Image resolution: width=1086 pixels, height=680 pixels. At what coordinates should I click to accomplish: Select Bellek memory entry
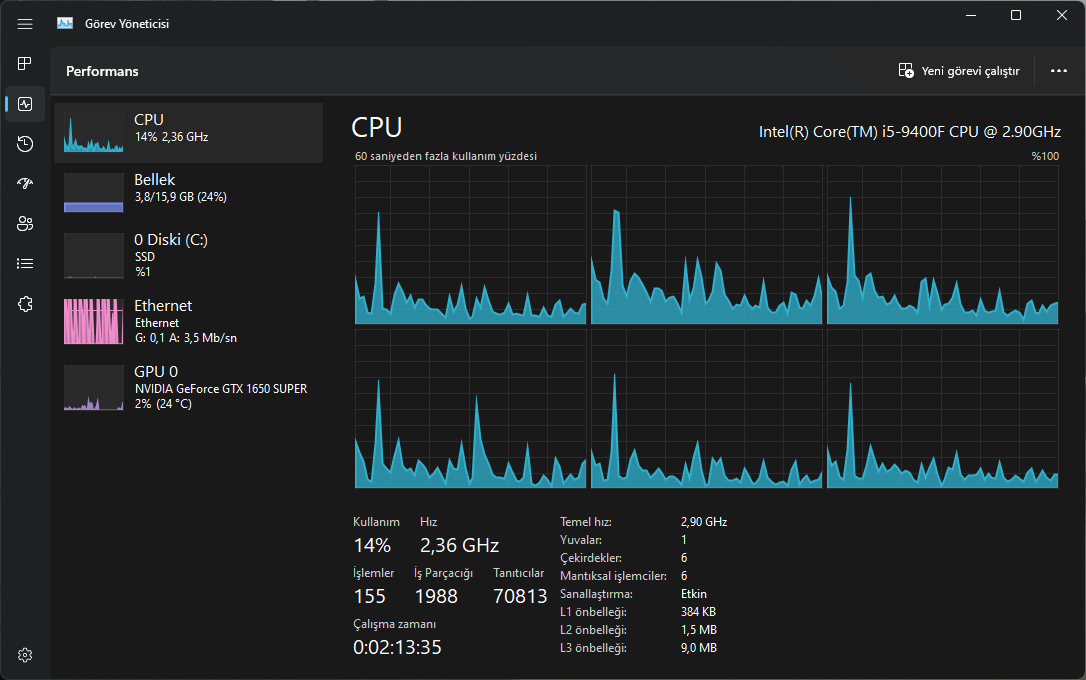coord(189,191)
